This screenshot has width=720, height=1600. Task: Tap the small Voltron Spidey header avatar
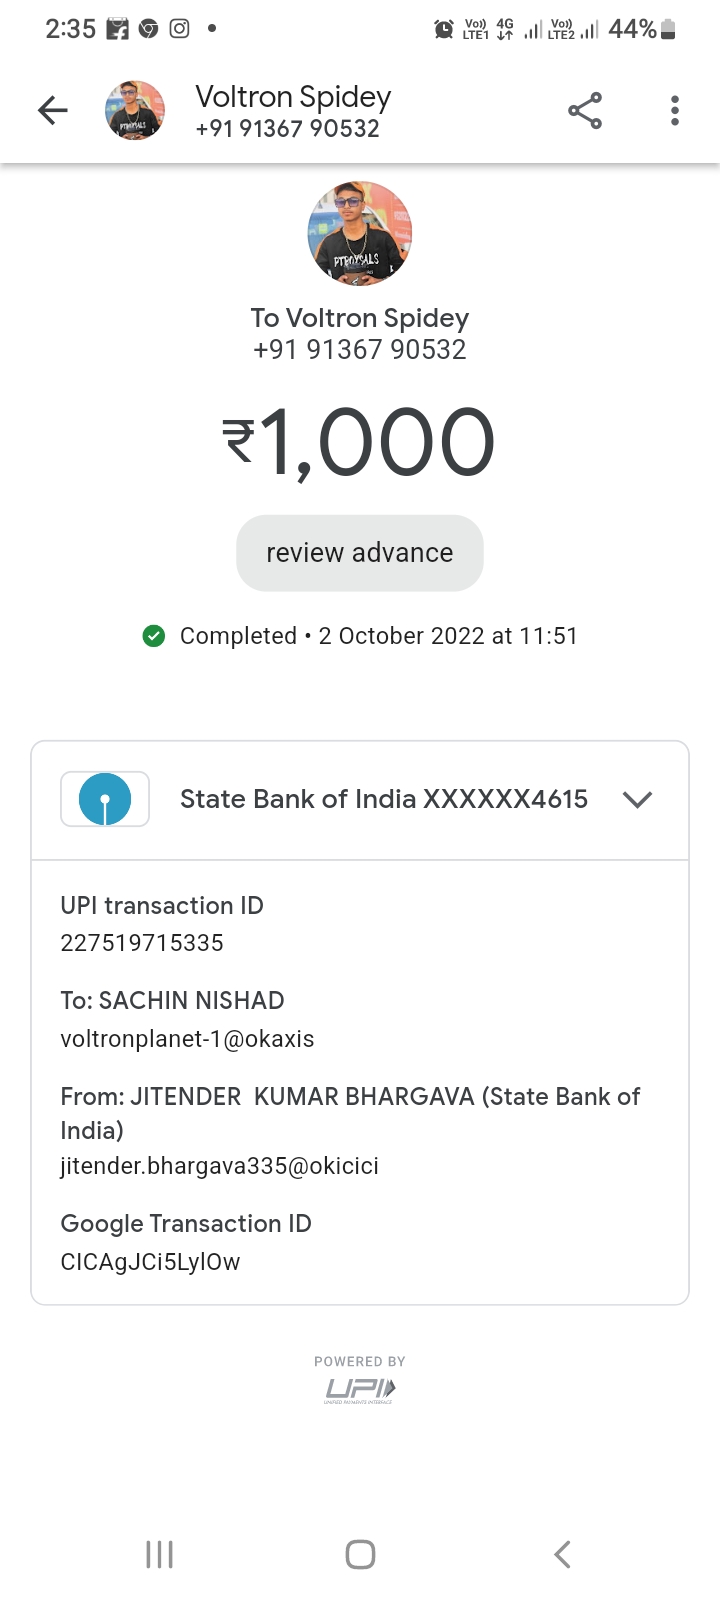point(135,110)
